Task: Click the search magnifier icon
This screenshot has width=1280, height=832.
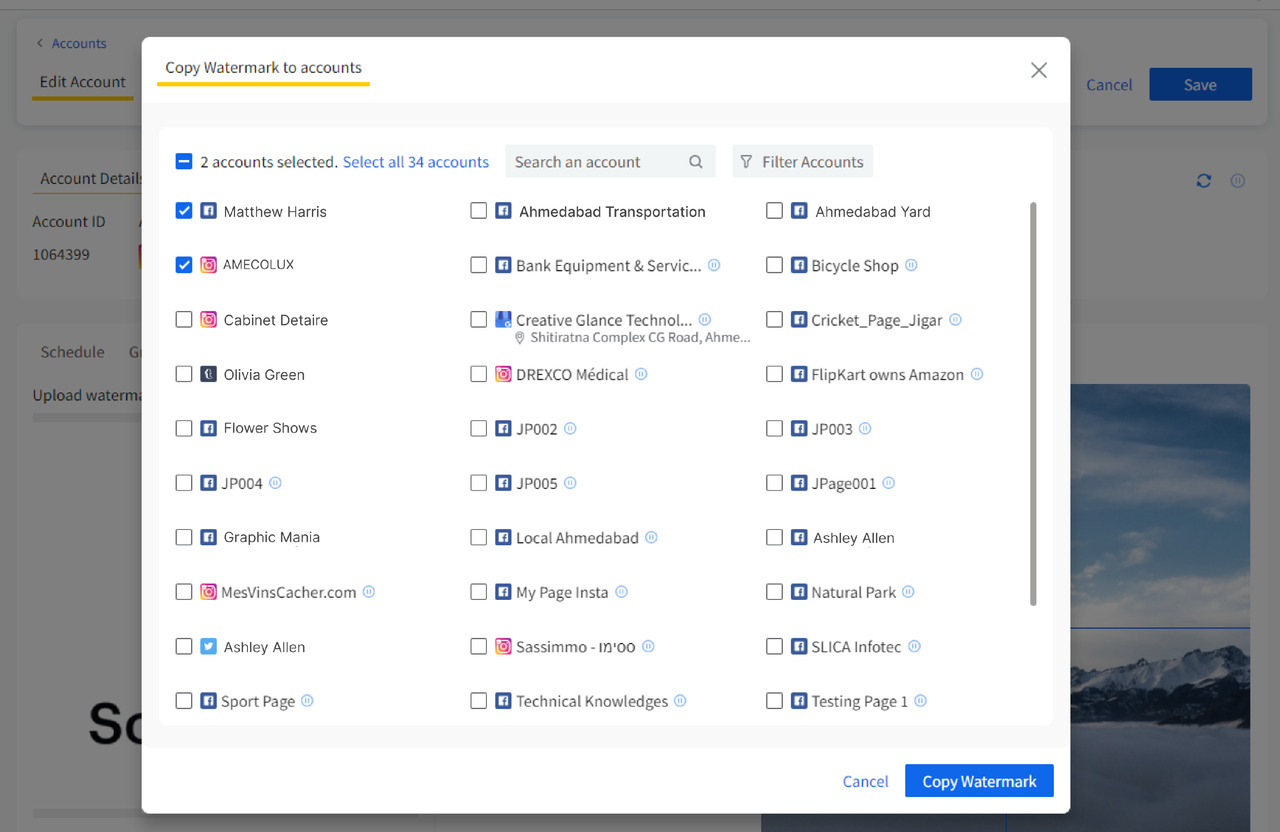Action: (x=696, y=162)
